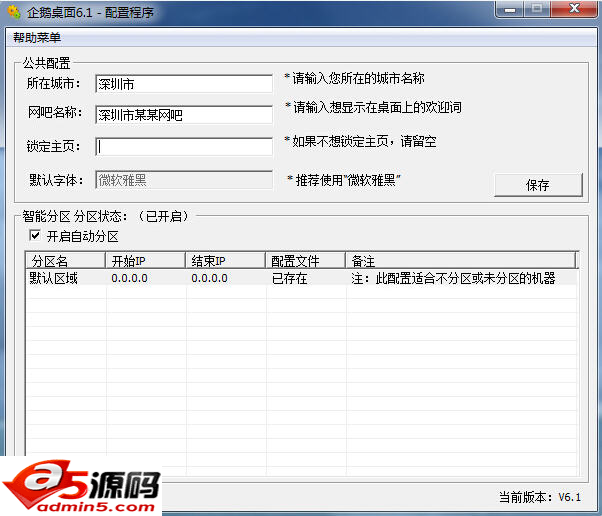Click the 配置文件 column header
The height and width of the screenshot is (516, 602).
click(x=305, y=261)
